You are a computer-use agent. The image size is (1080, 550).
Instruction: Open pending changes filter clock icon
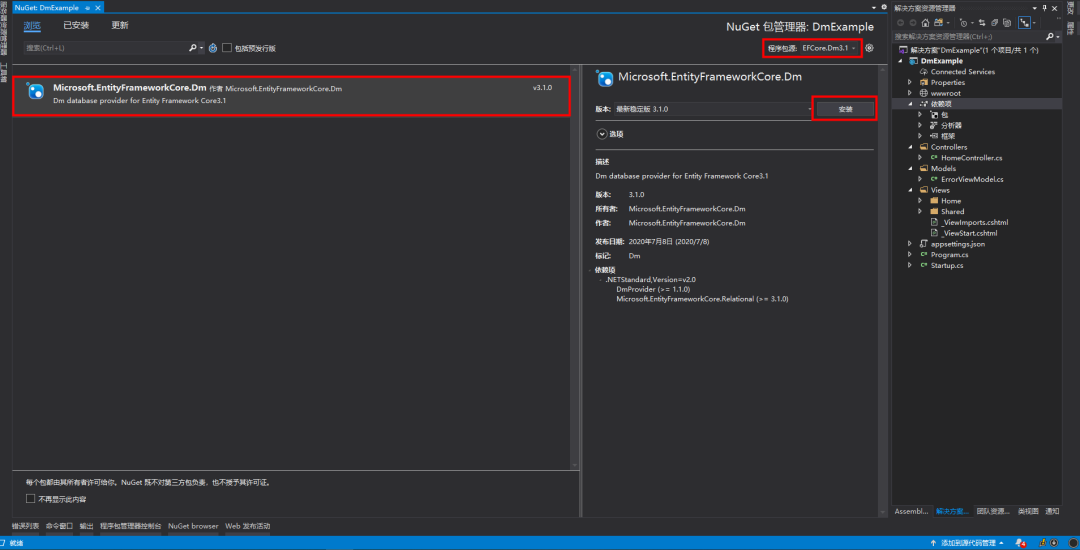pos(964,23)
